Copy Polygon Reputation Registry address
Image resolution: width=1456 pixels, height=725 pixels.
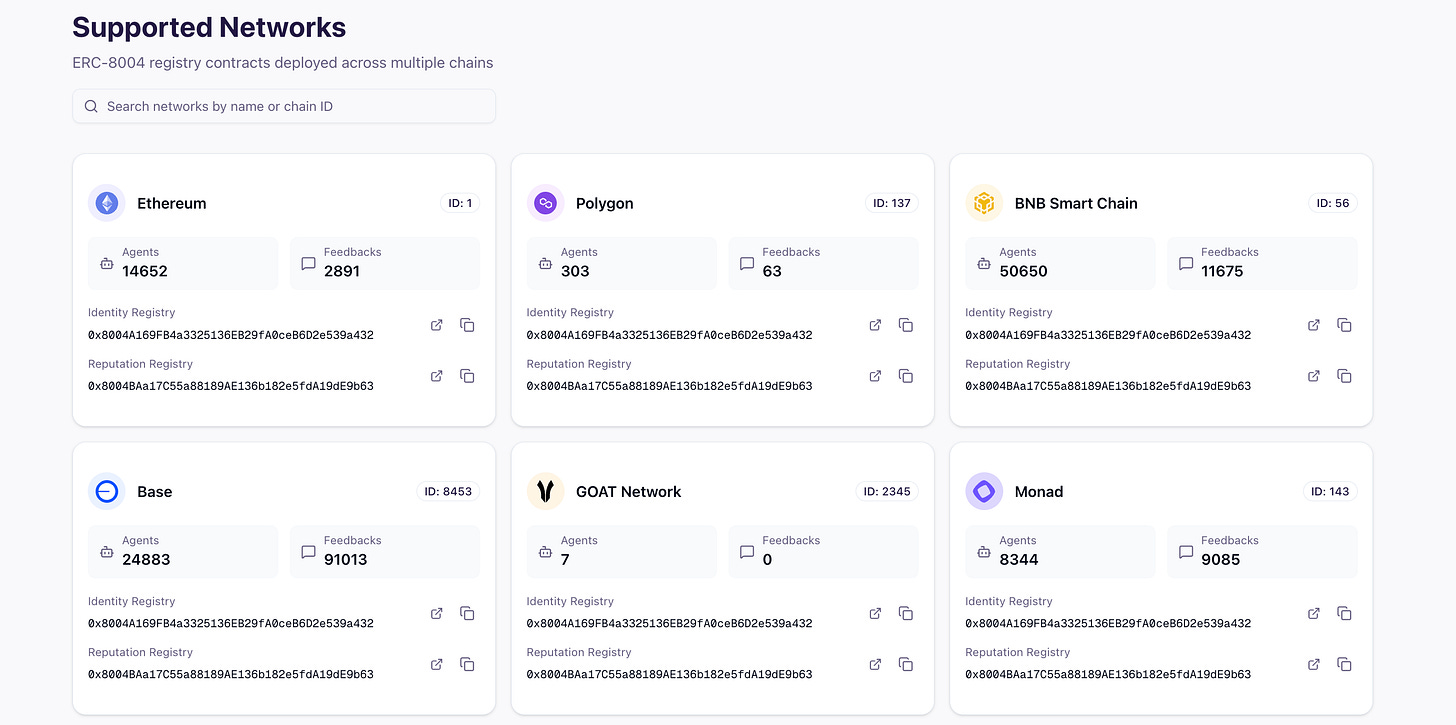906,376
